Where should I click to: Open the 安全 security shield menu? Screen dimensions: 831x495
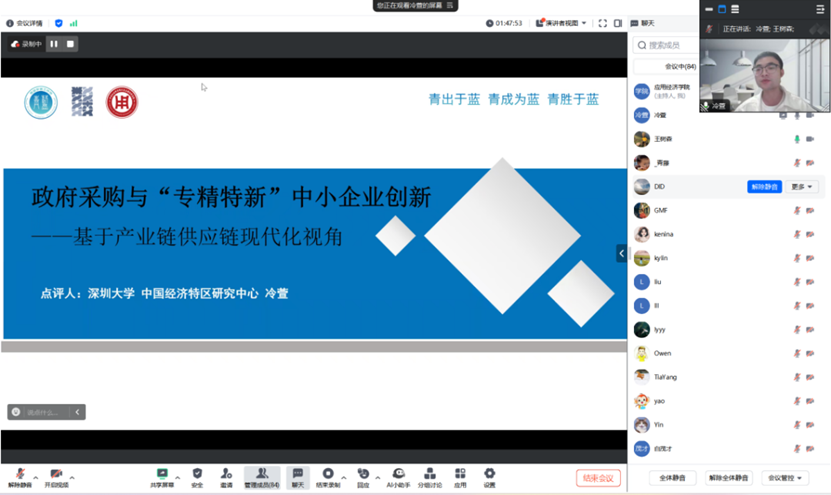coord(197,477)
